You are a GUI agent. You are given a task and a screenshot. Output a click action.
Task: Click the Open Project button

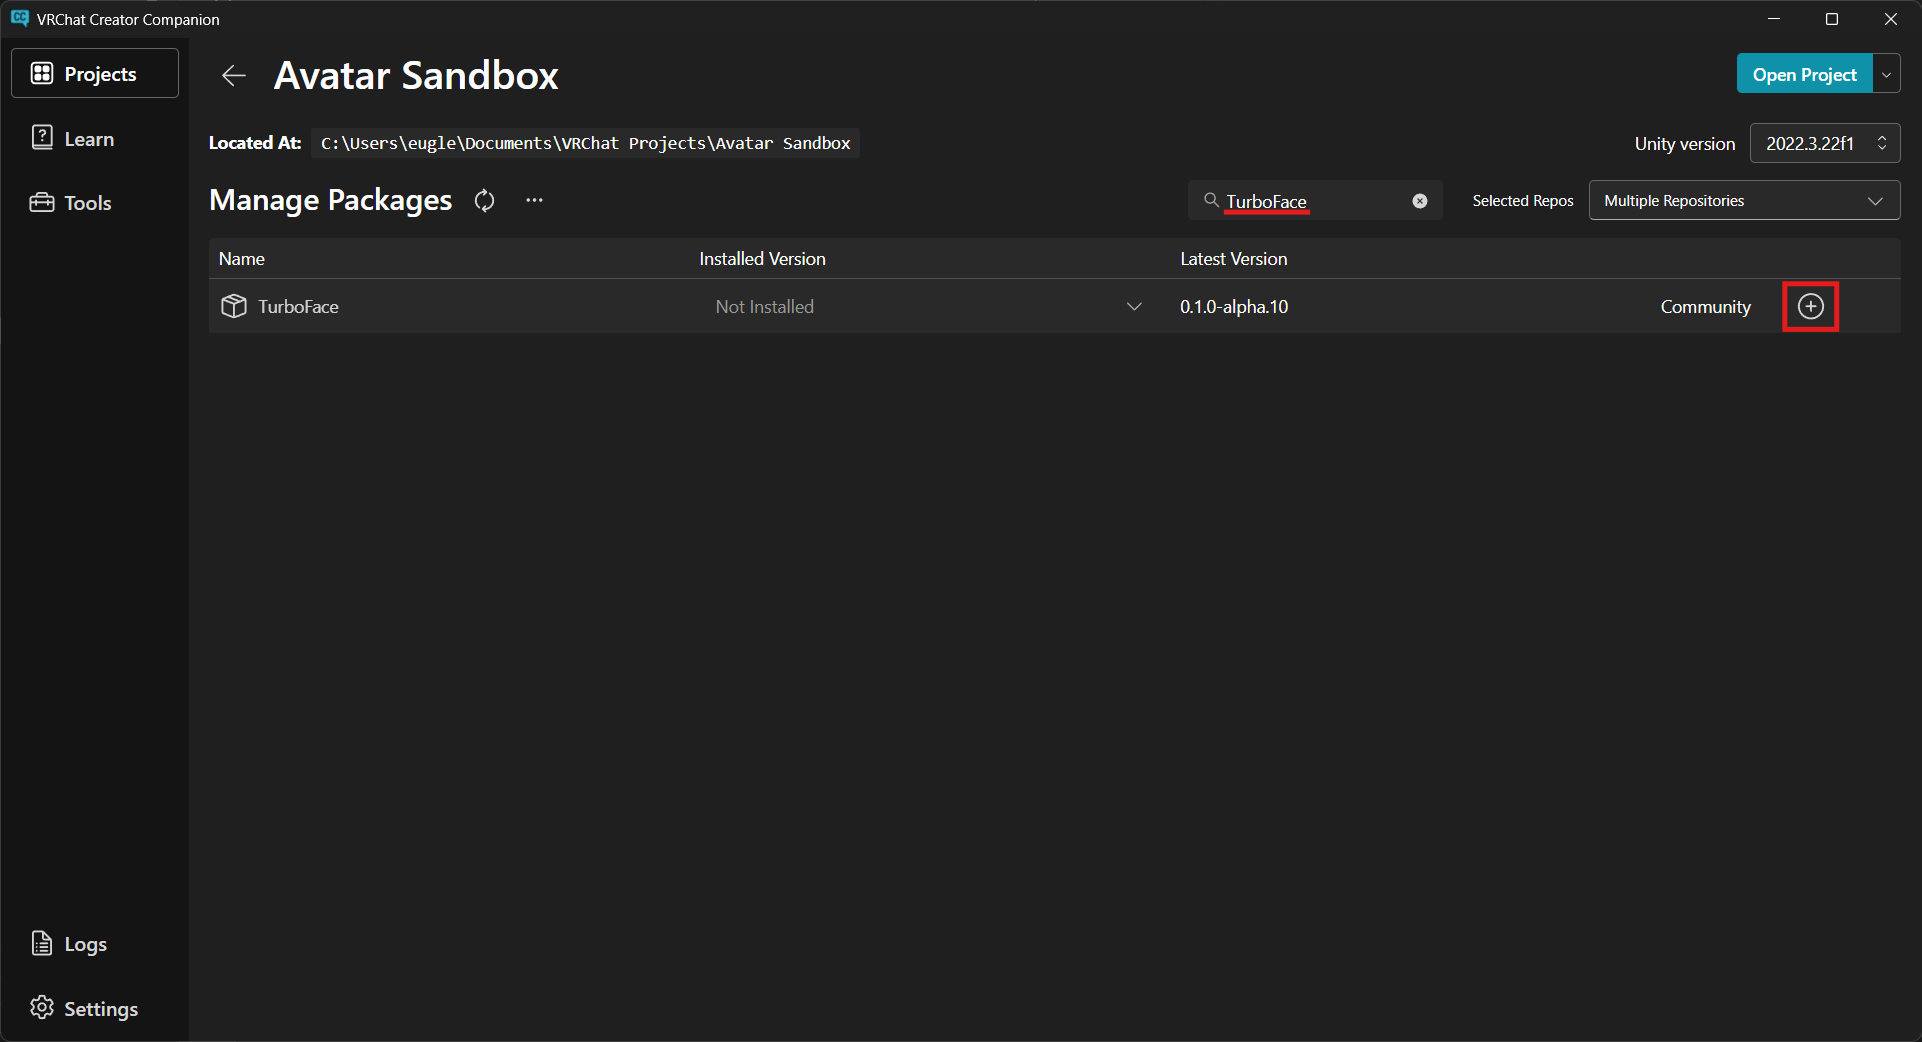(1804, 74)
